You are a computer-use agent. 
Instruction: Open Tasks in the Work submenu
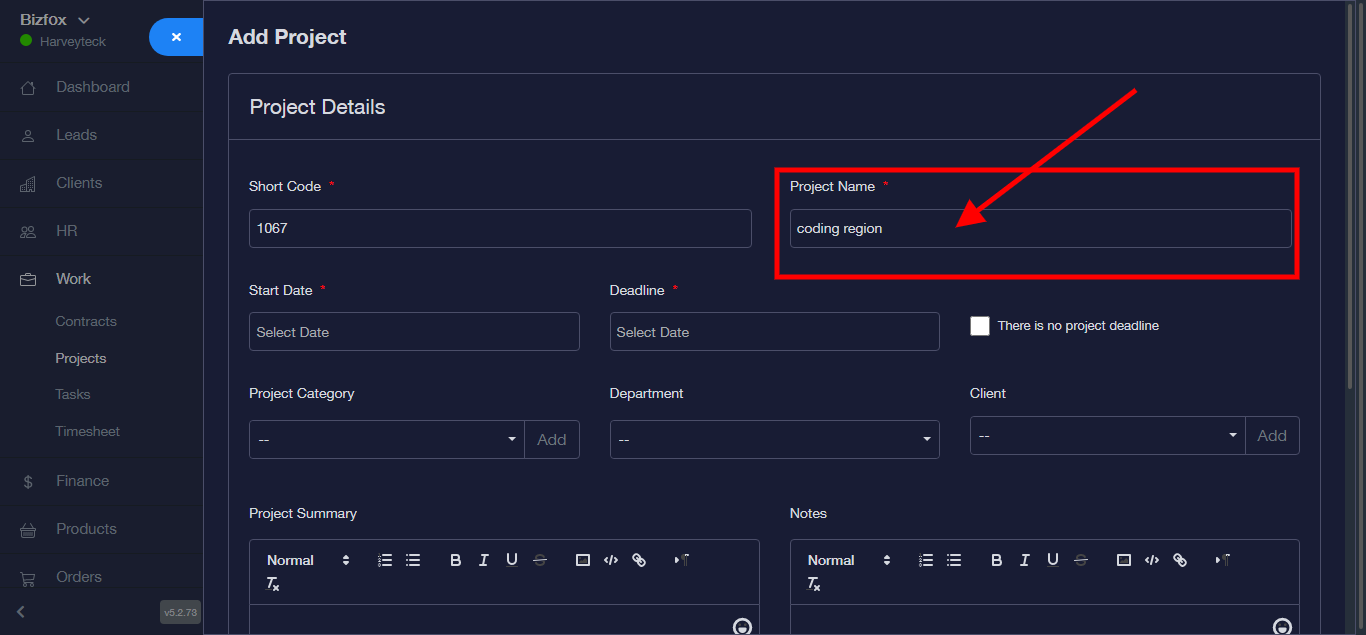click(x=73, y=394)
